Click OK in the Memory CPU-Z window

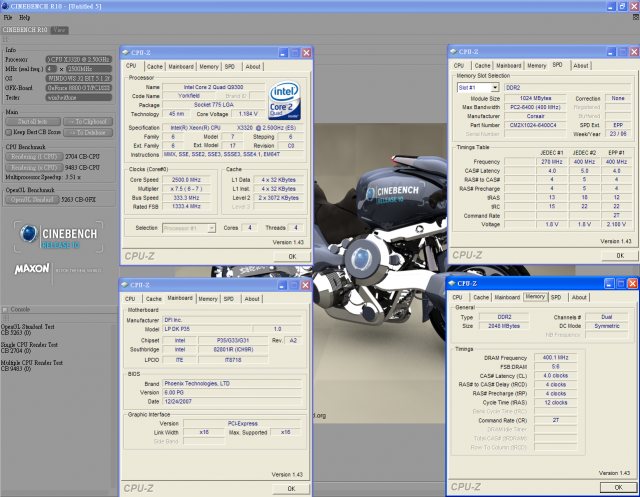coord(618,488)
